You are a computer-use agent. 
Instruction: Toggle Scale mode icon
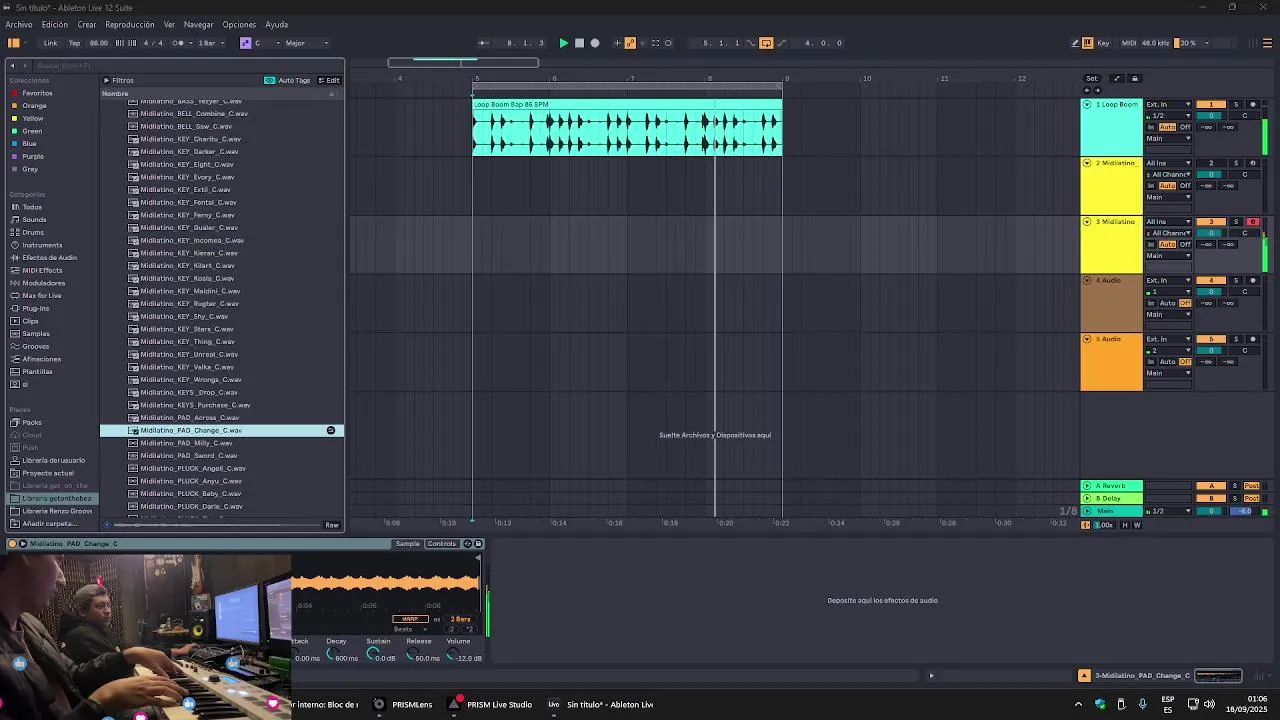245,43
